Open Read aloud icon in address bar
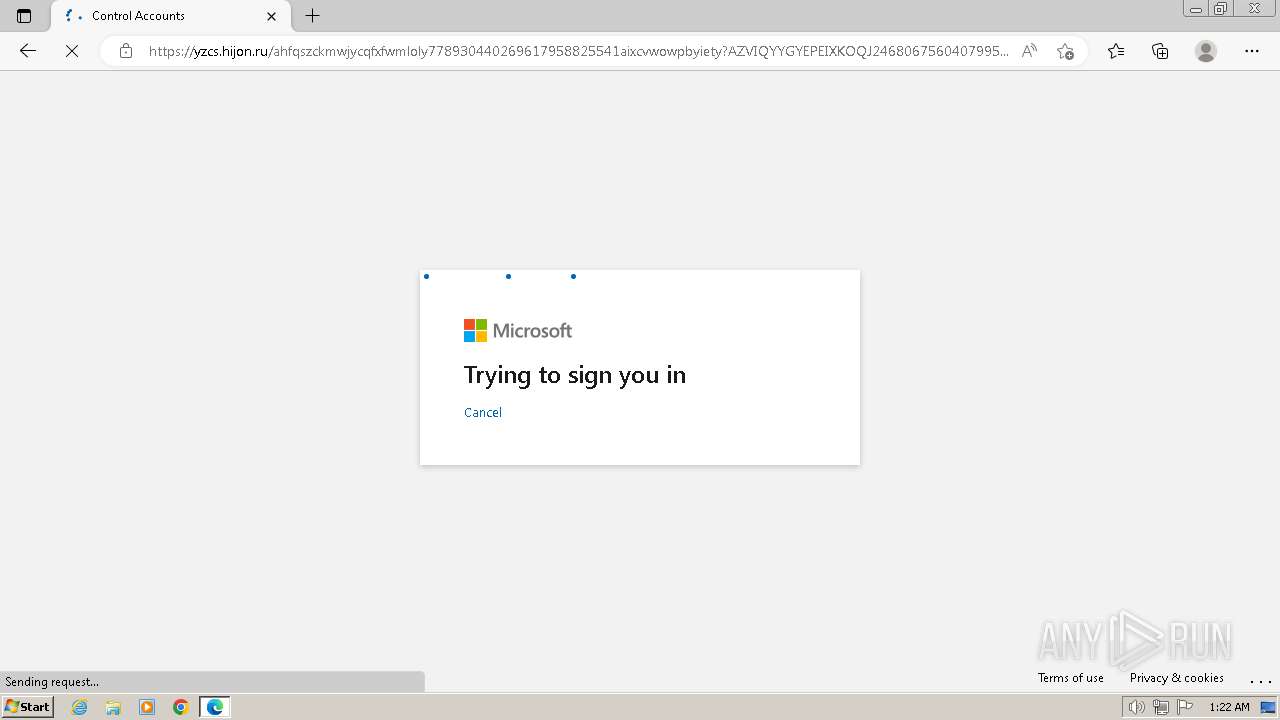 pyautogui.click(x=1029, y=51)
